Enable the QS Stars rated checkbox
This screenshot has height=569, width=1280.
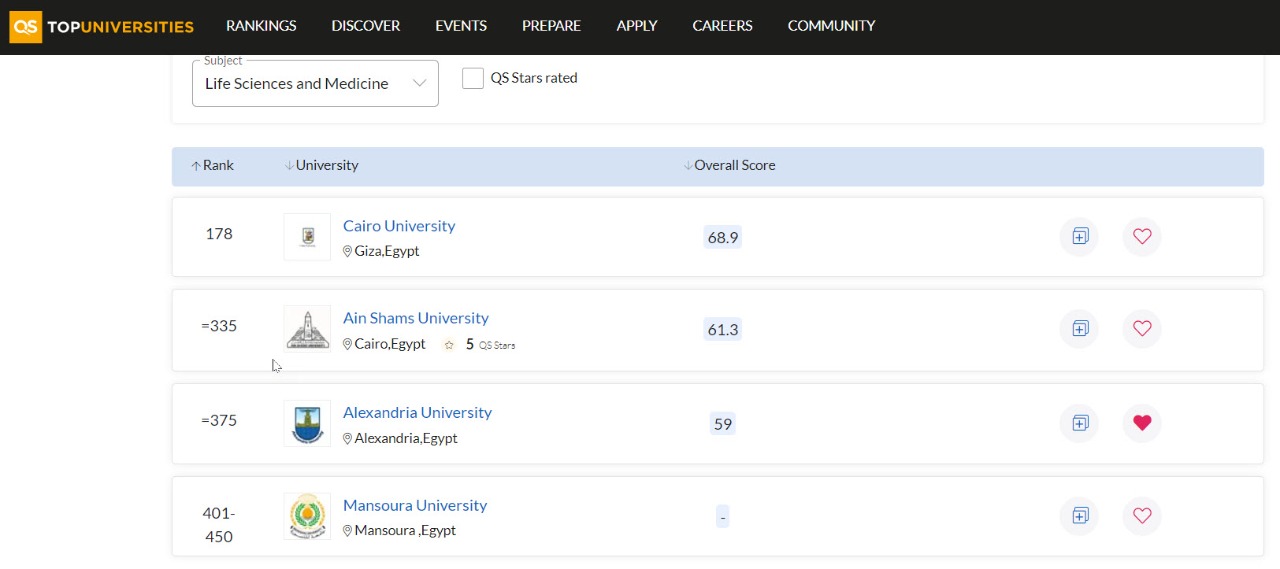(473, 78)
